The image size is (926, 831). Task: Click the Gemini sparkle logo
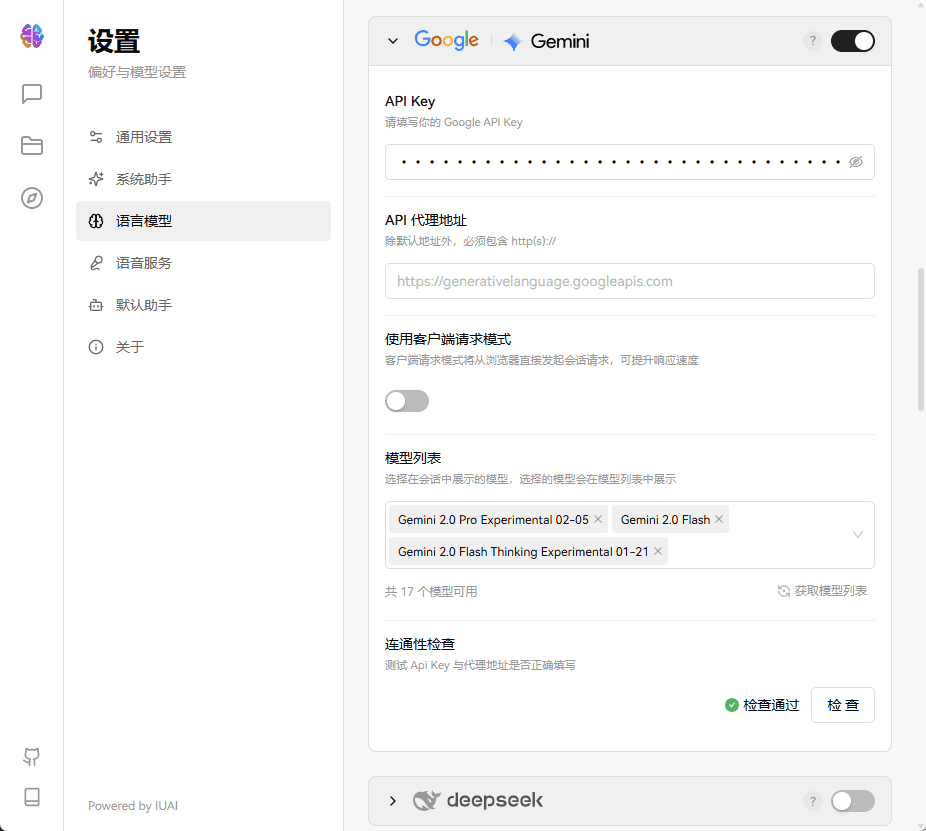[513, 41]
